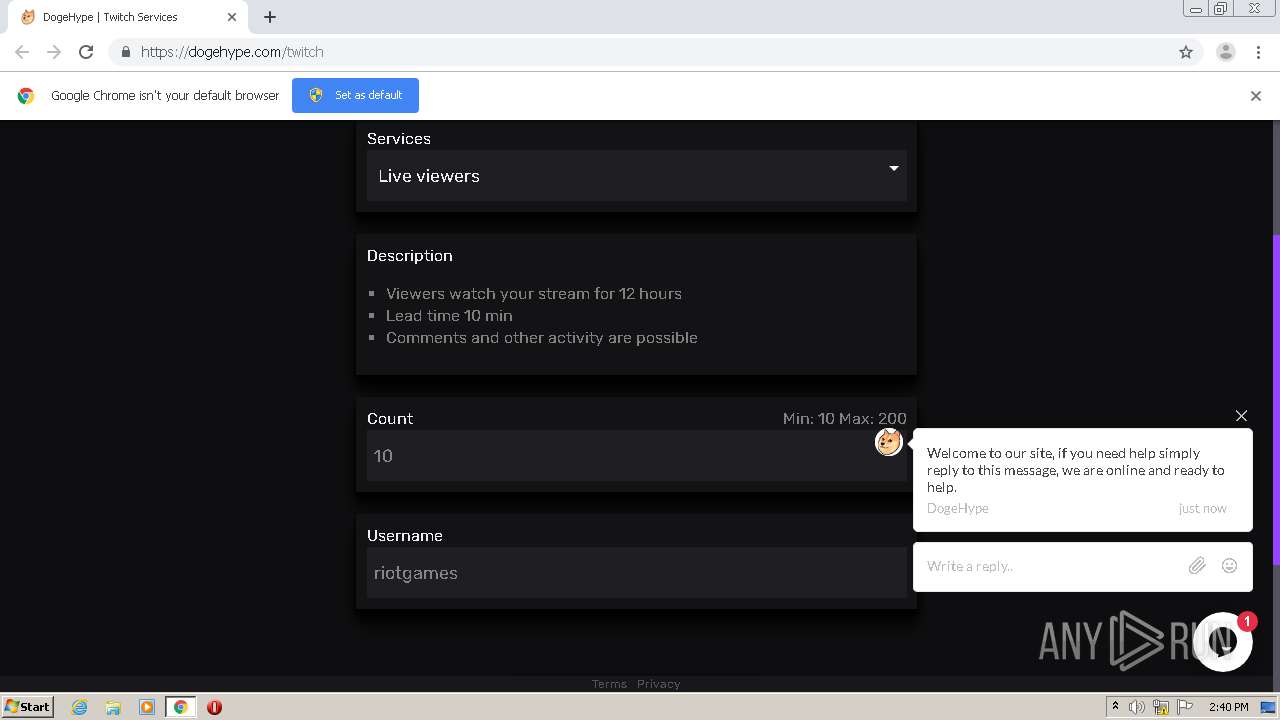Click the 'Lead time 10 min' bullet
The image size is (1280, 720).
tap(449, 316)
